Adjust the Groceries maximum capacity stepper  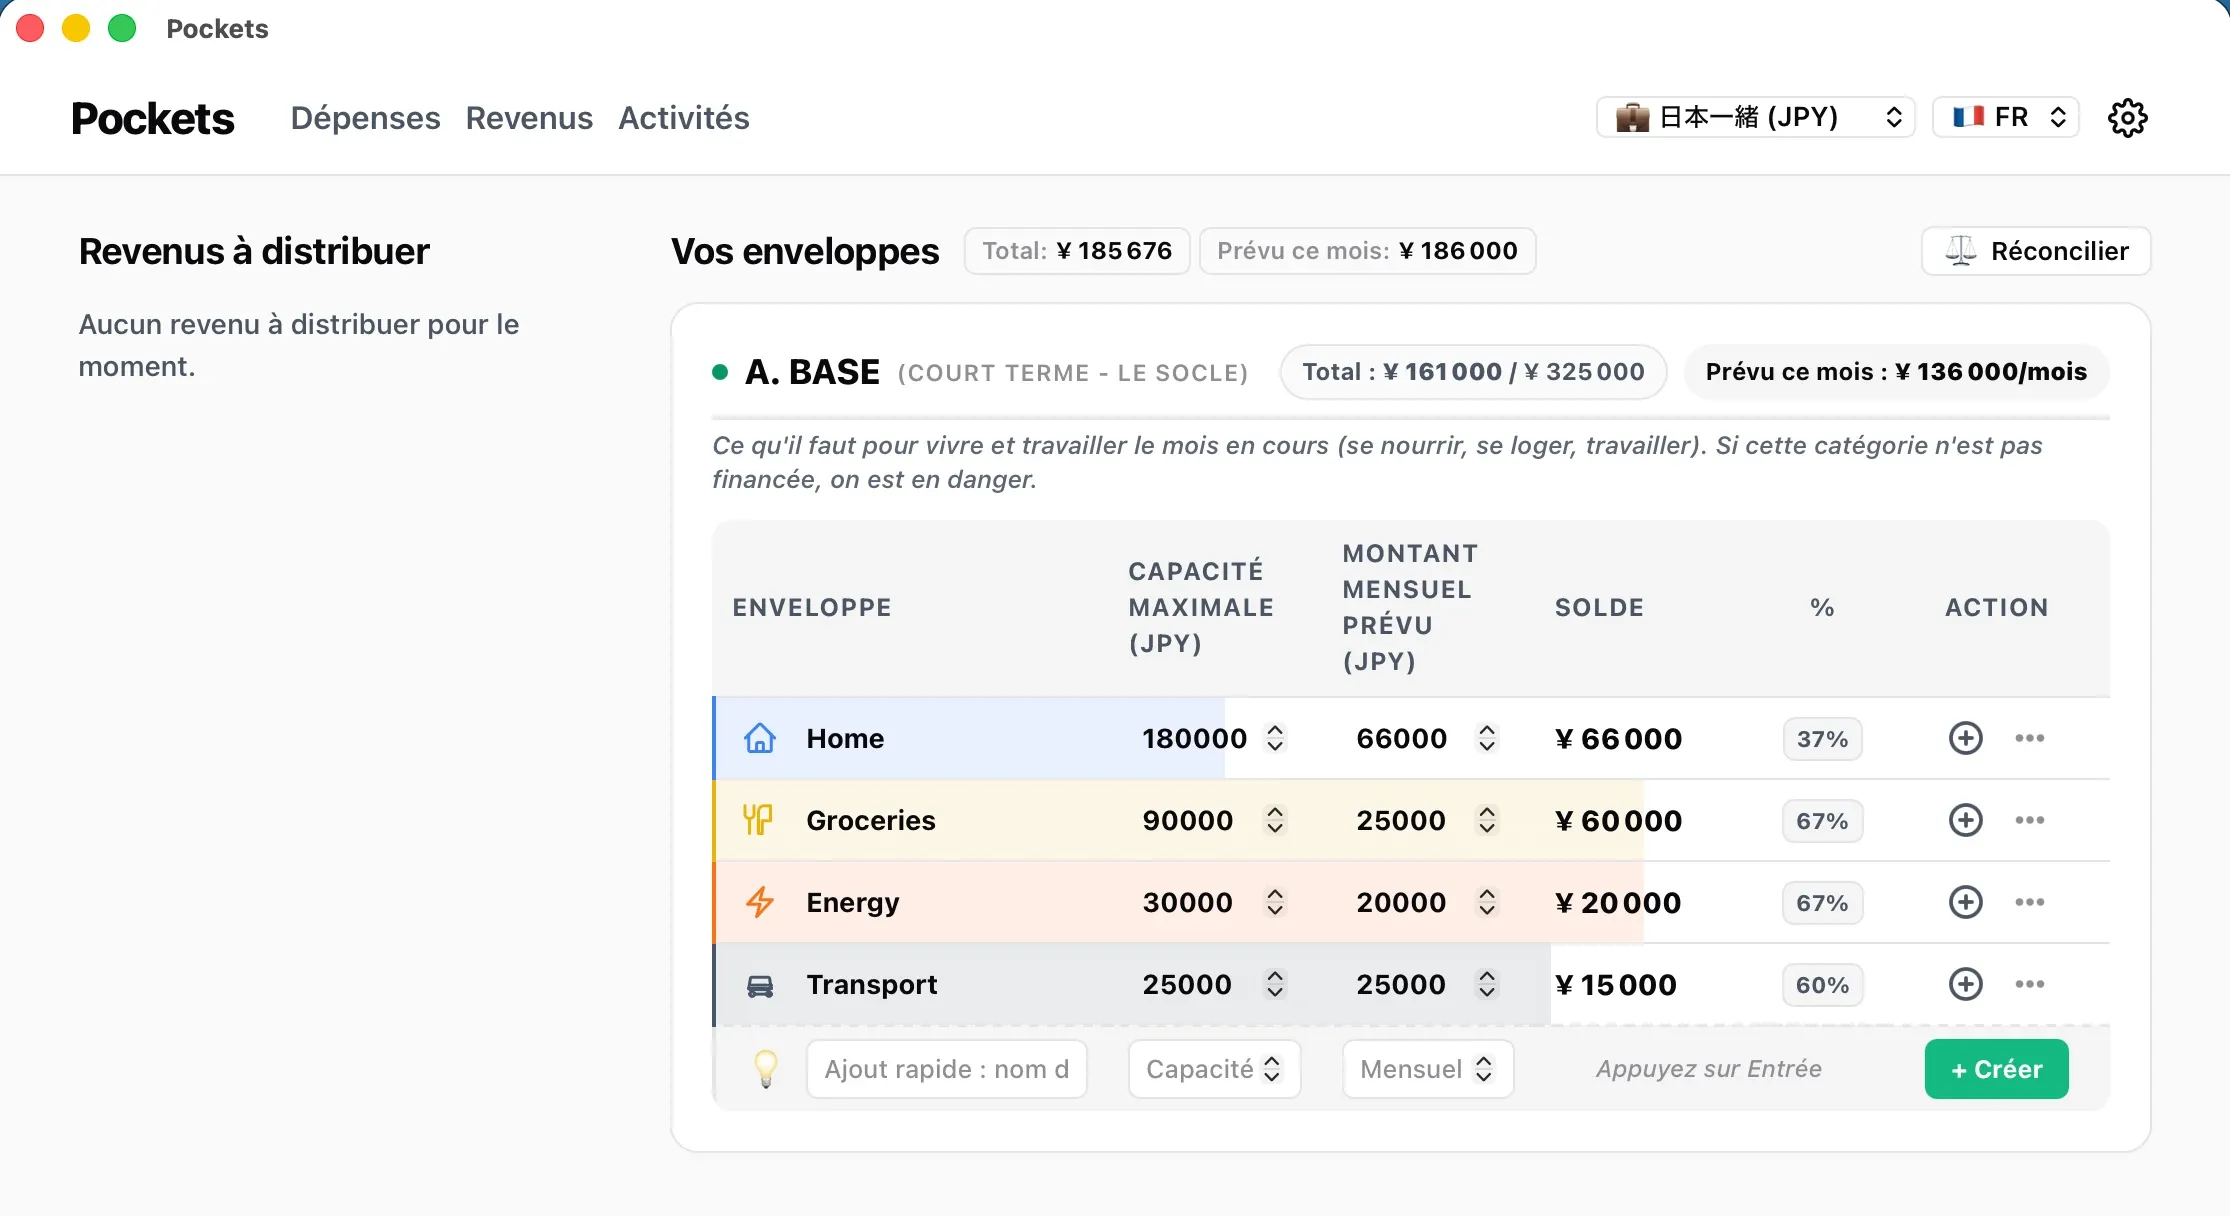pyautogui.click(x=1275, y=820)
